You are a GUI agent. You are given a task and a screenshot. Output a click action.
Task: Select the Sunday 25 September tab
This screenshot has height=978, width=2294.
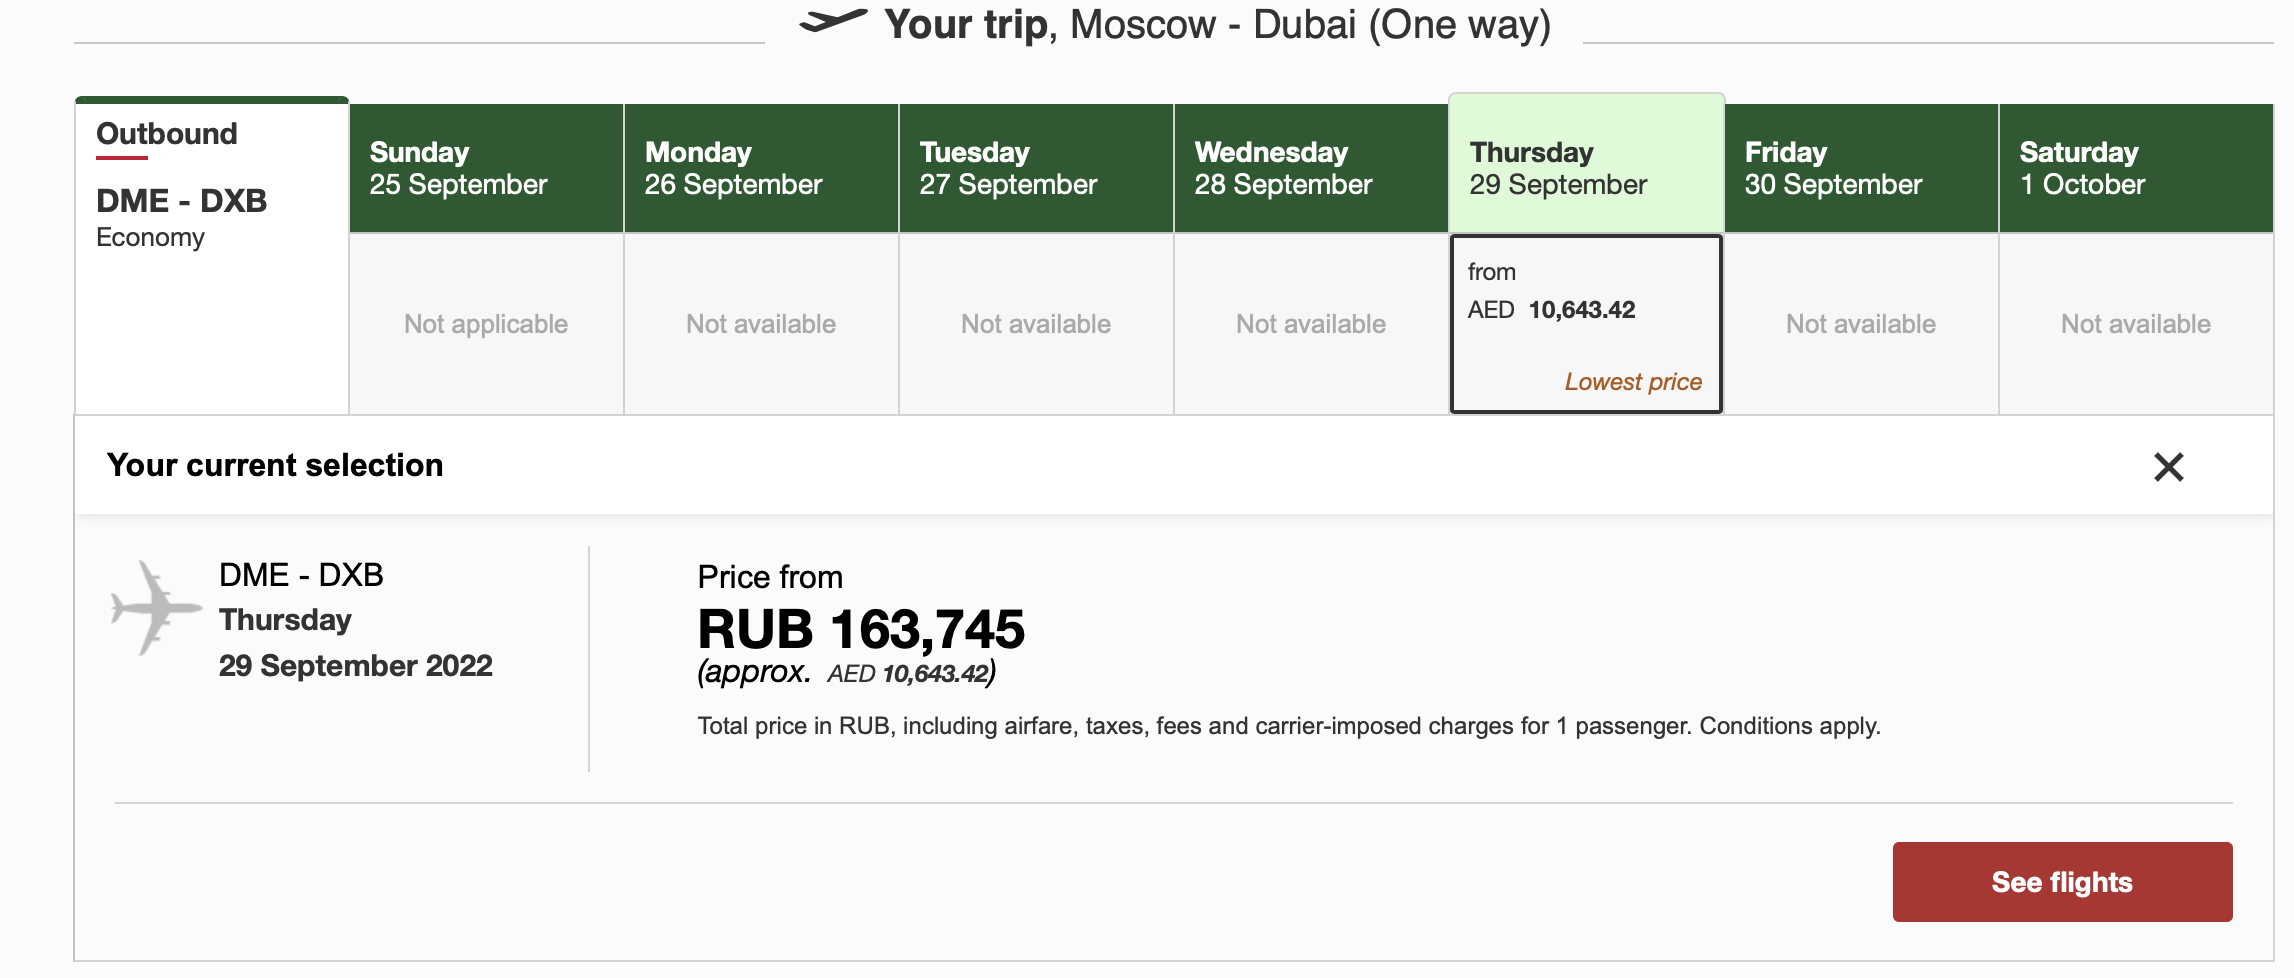[486, 168]
